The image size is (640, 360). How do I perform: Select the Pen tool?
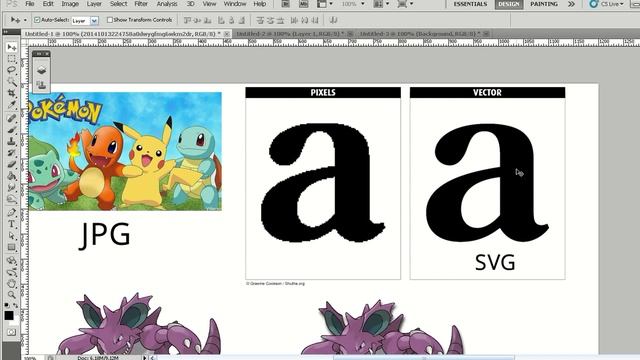click(x=11, y=212)
